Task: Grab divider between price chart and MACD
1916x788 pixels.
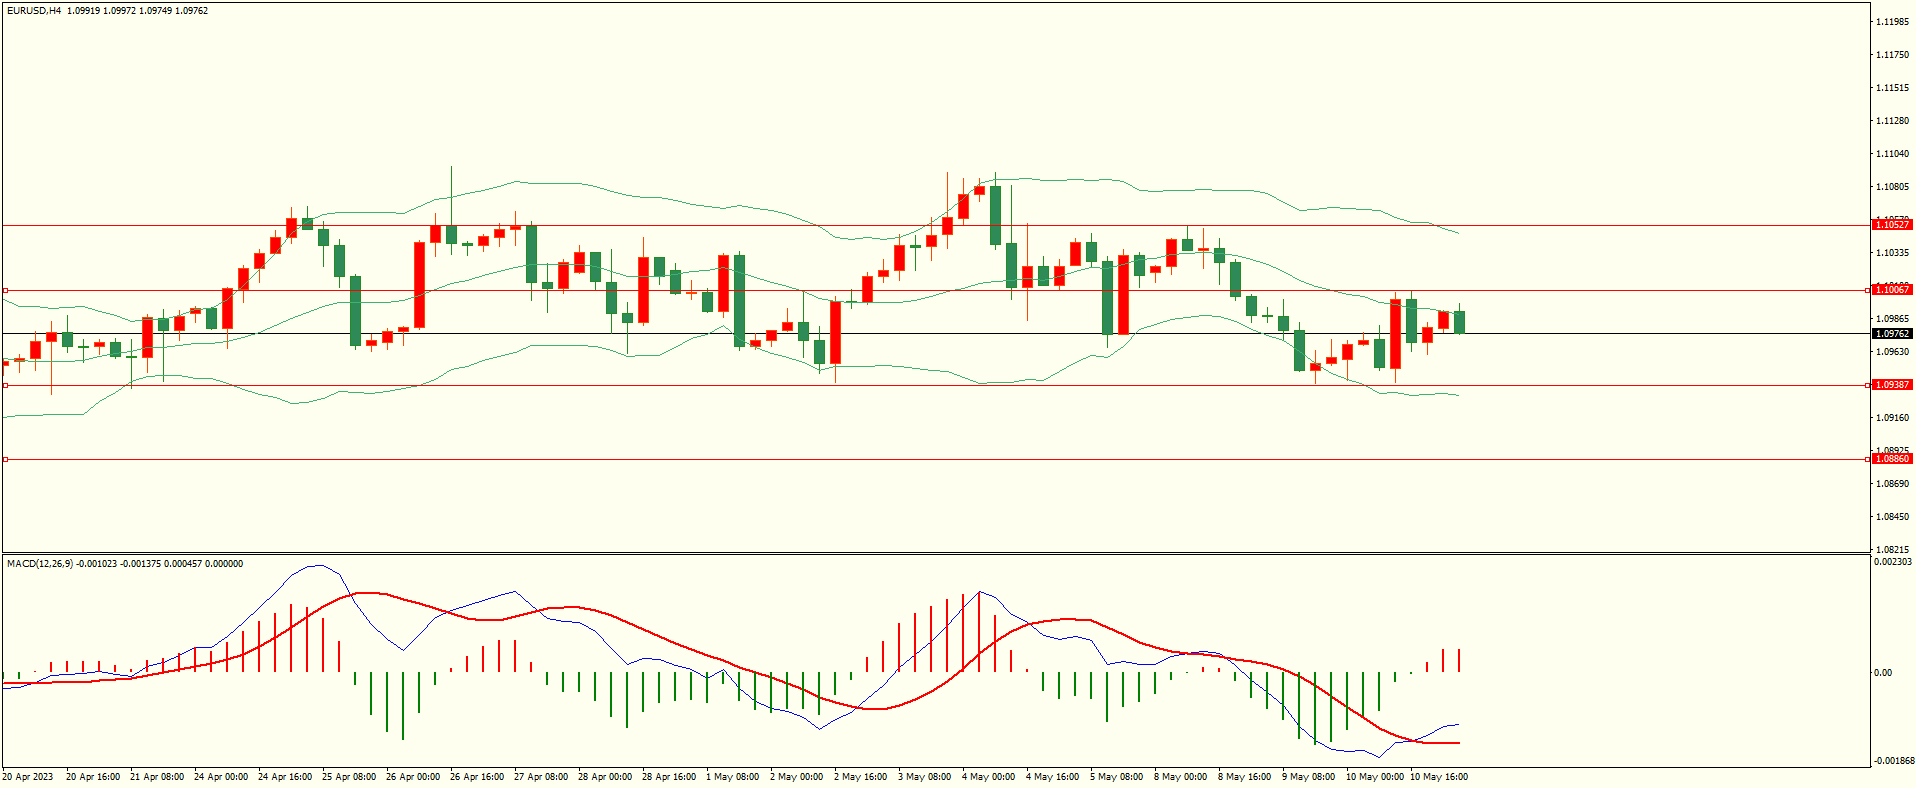Action: (935, 553)
